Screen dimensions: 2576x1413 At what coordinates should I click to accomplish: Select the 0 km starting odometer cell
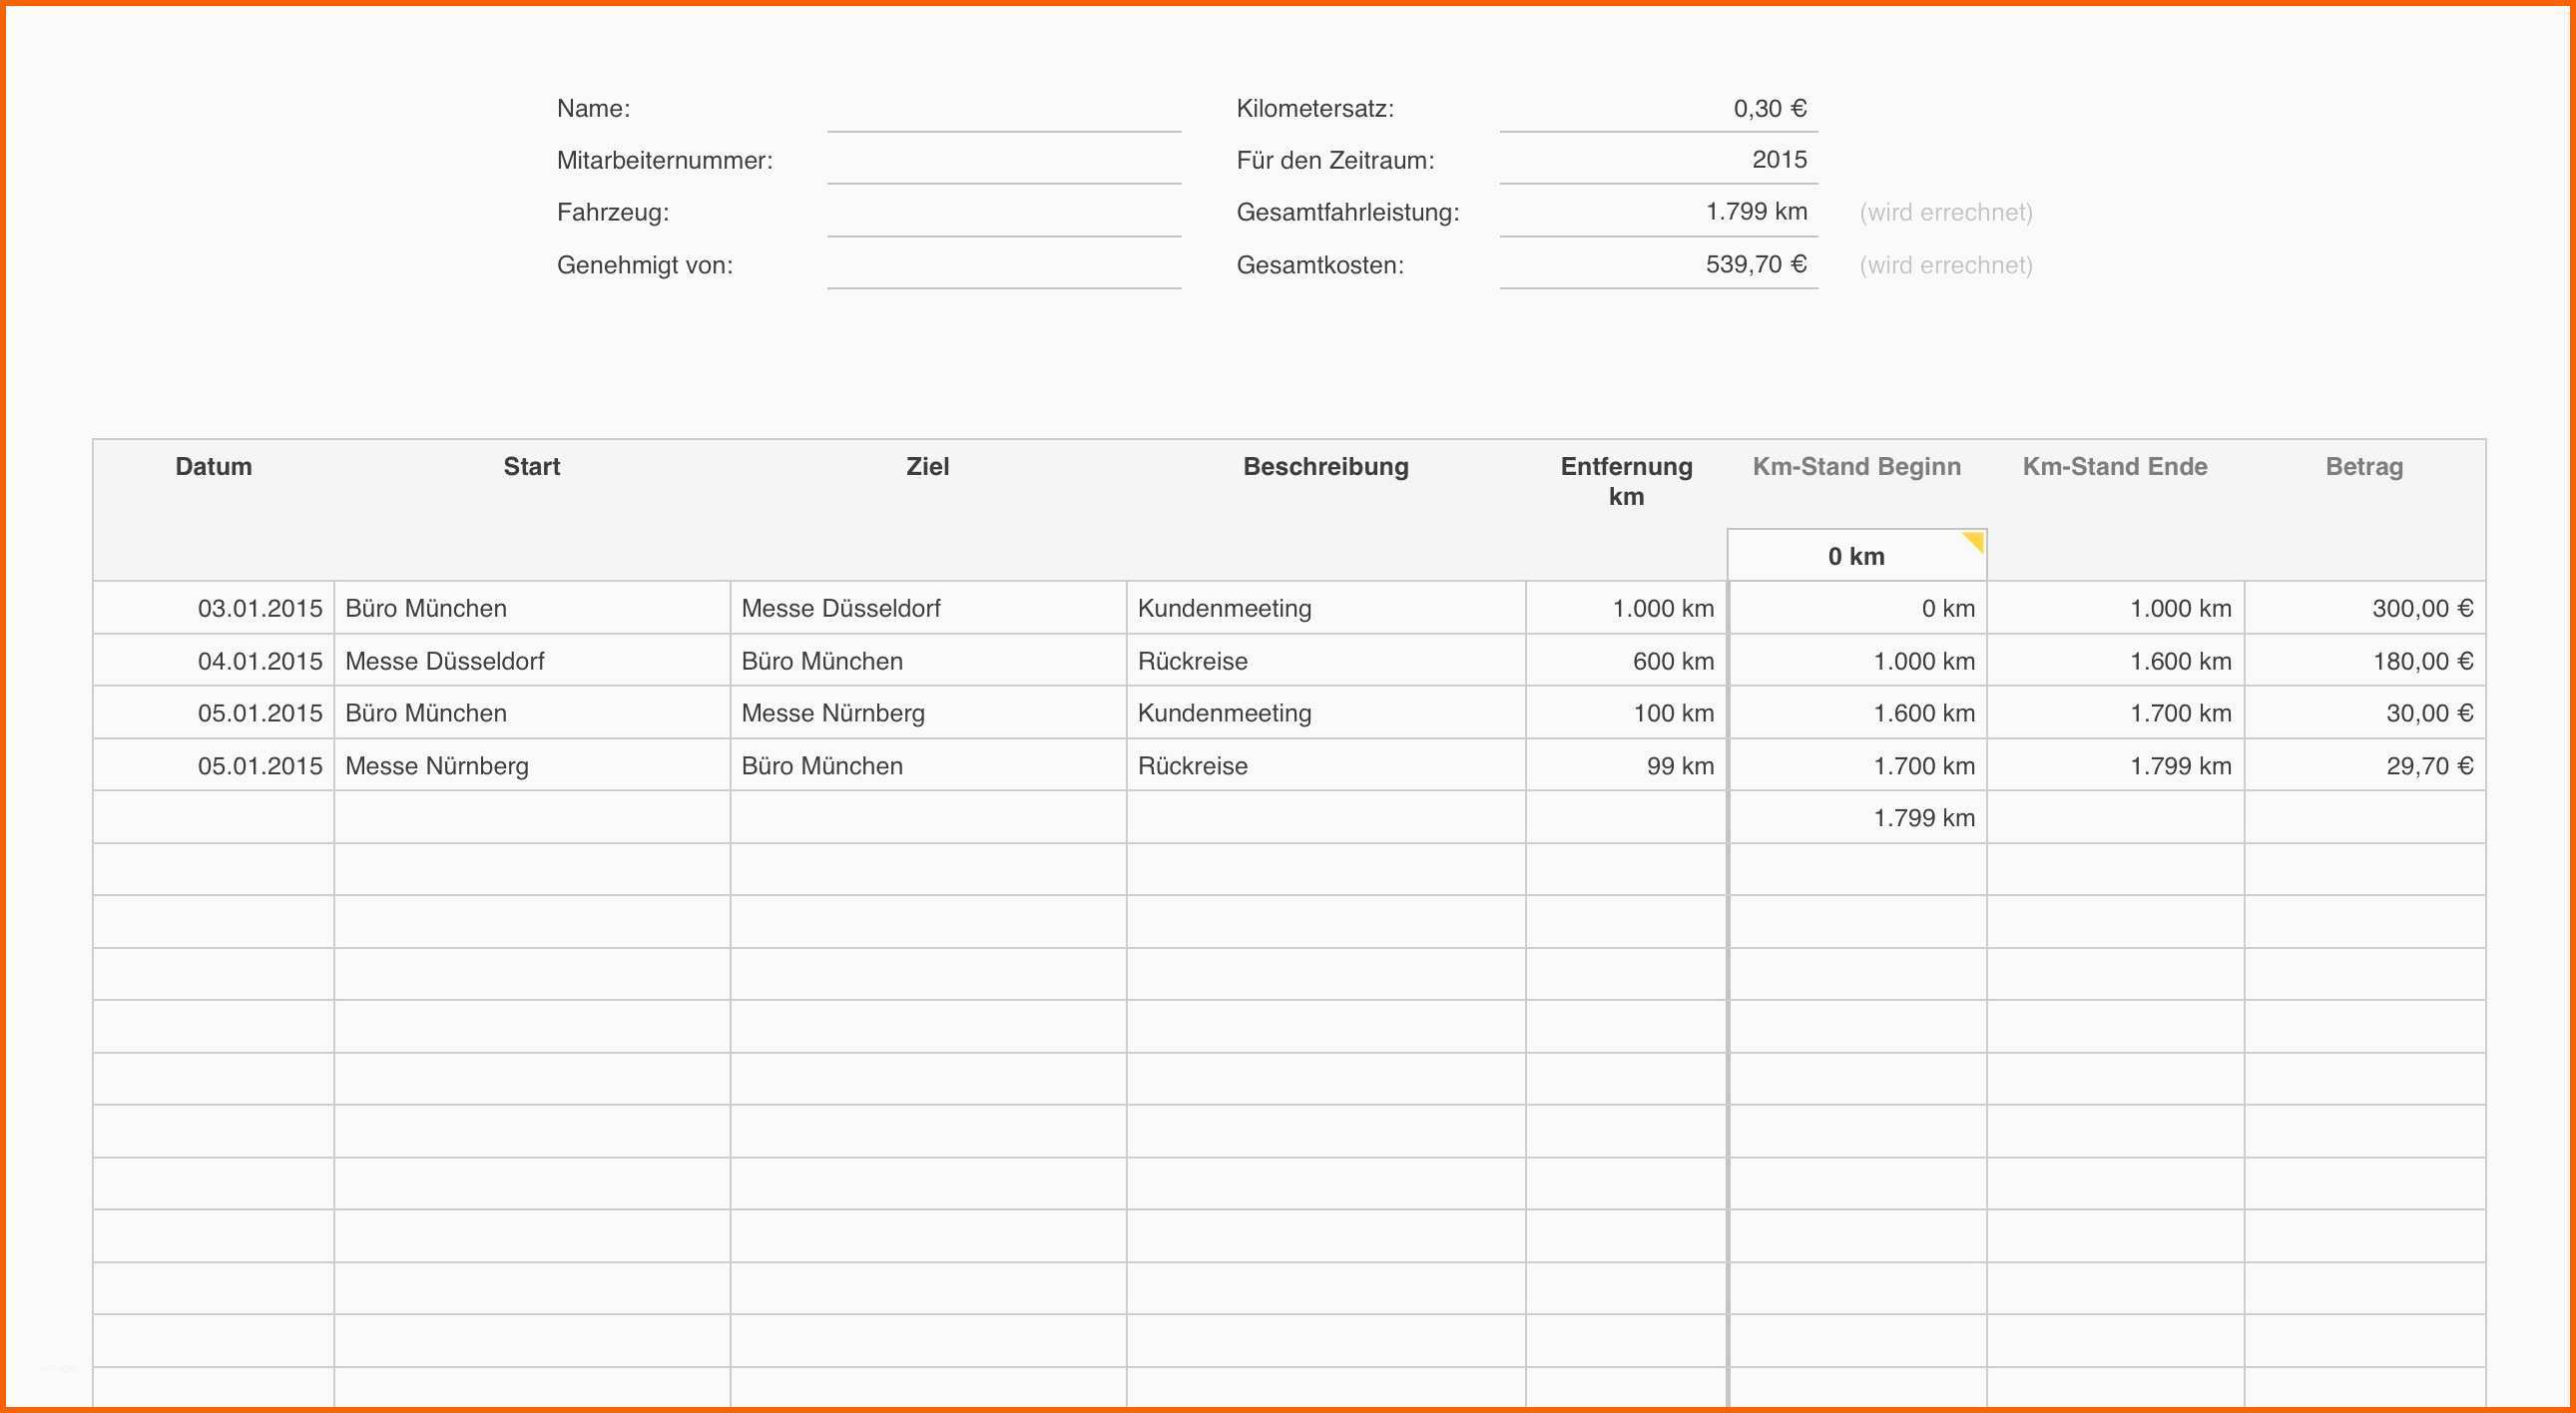[x=1856, y=556]
